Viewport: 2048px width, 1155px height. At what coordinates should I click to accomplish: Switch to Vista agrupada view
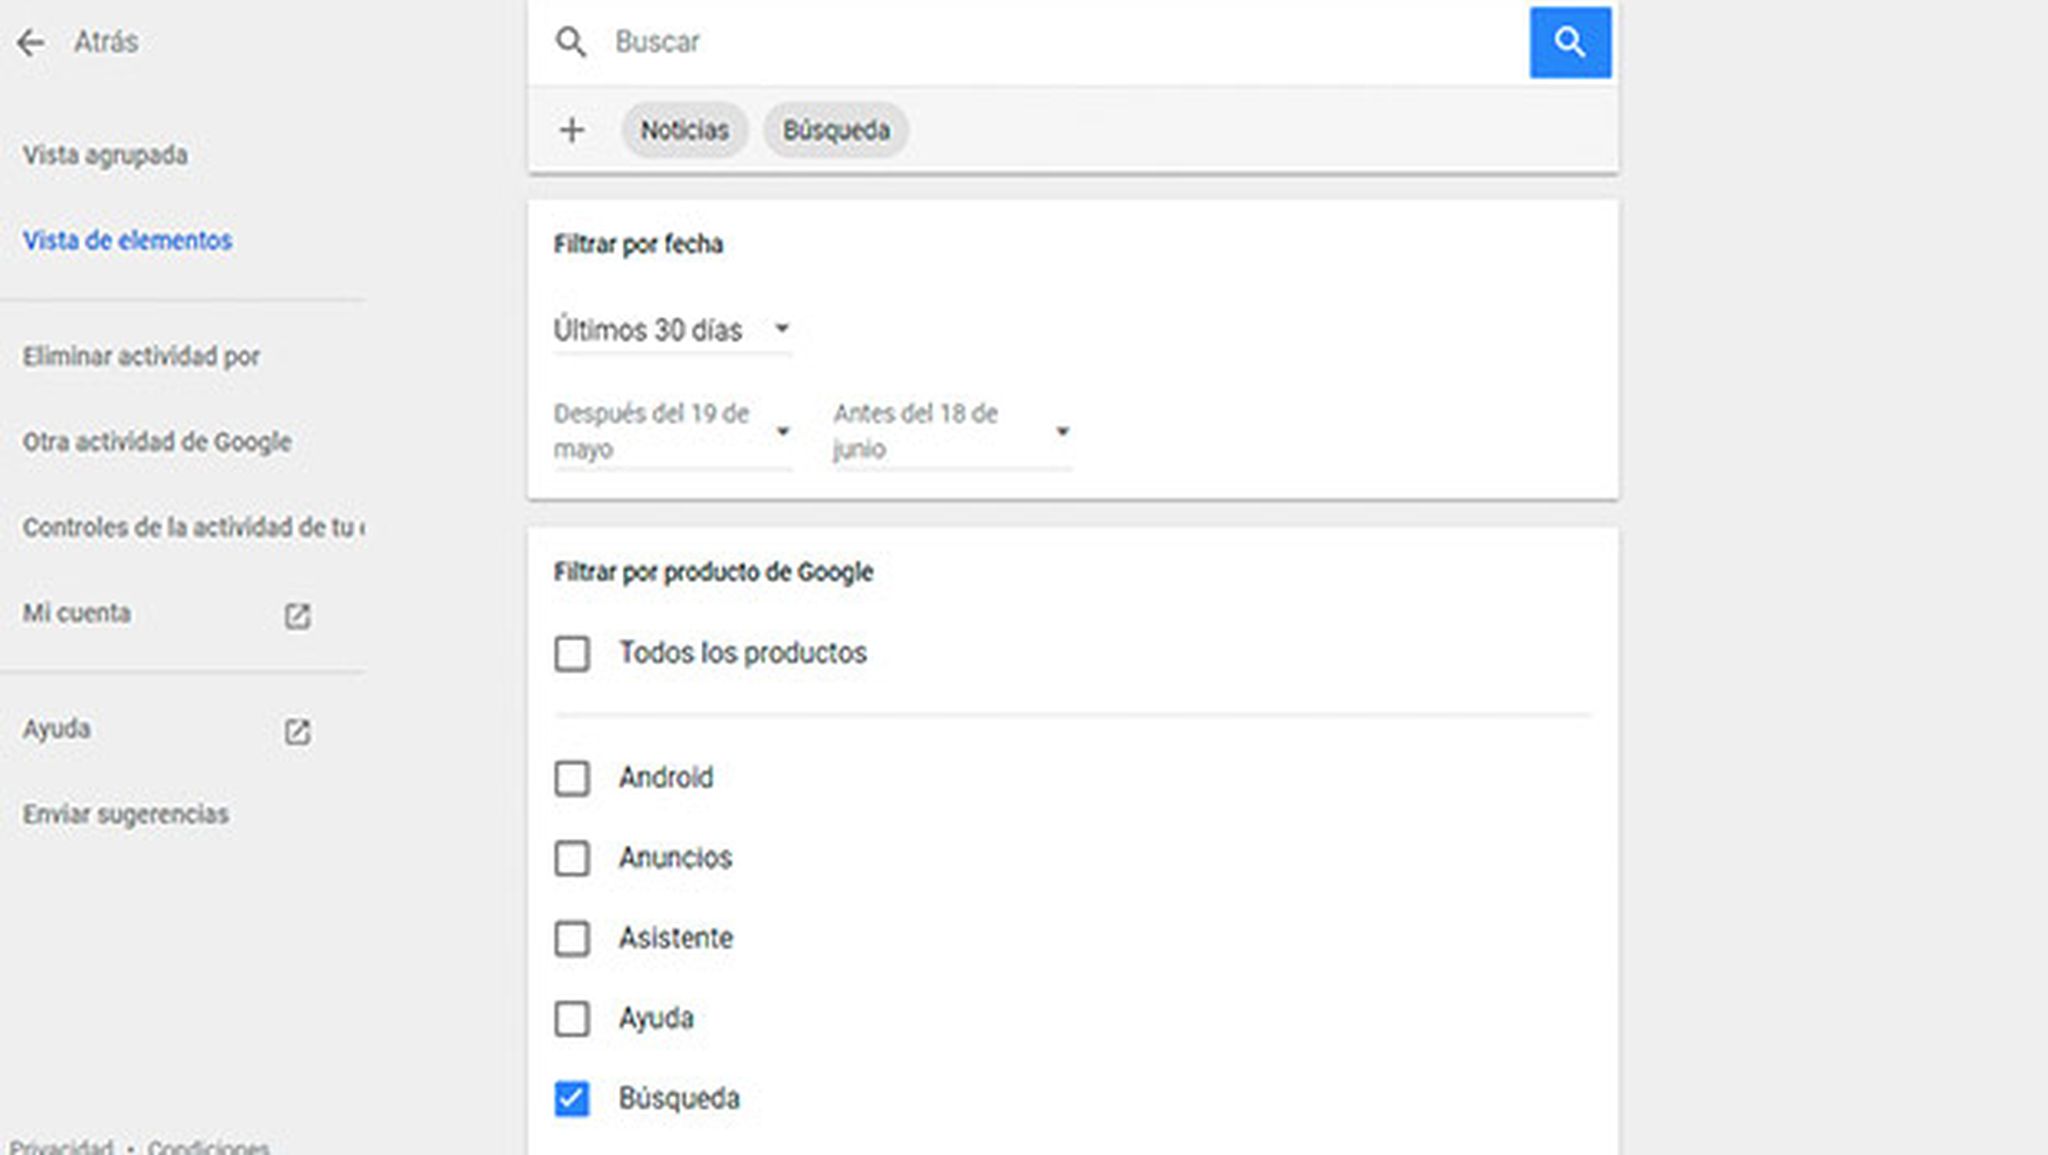[x=104, y=156]
